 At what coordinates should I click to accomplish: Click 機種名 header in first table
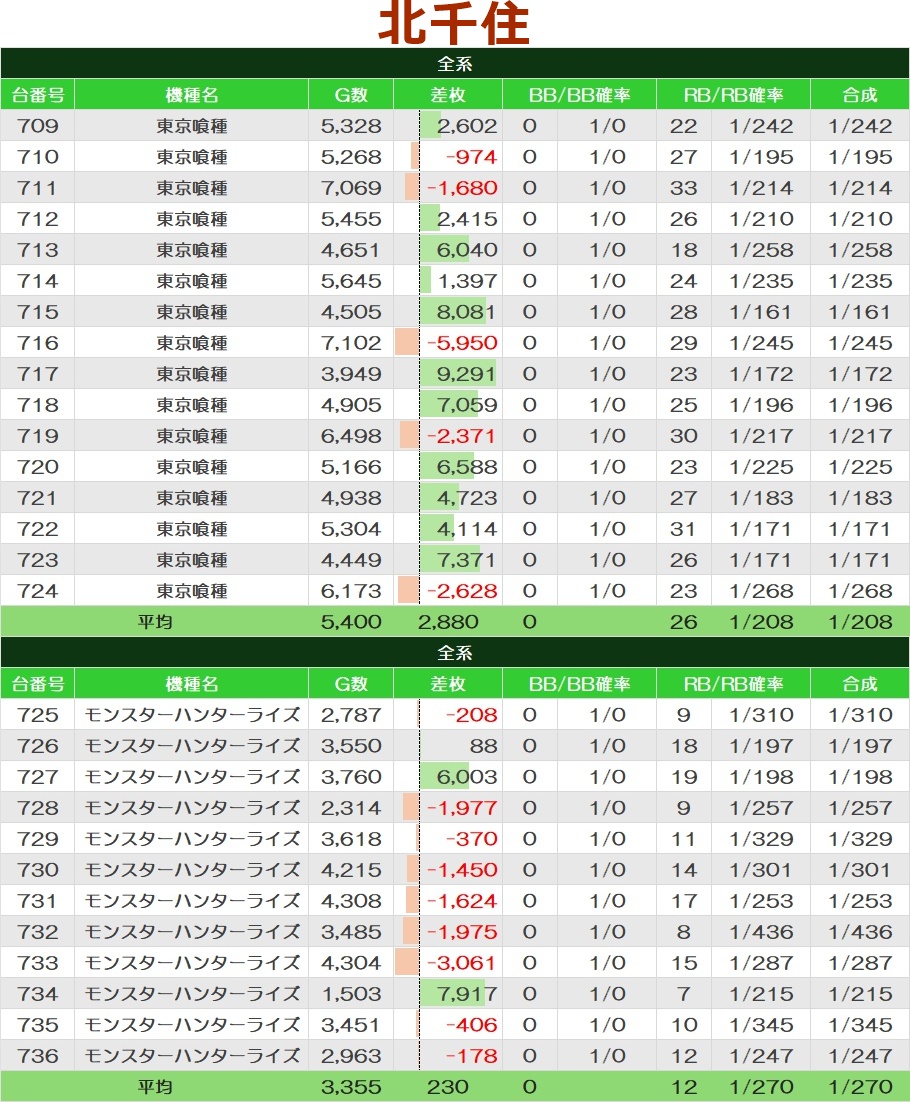(x=191, y=95)
